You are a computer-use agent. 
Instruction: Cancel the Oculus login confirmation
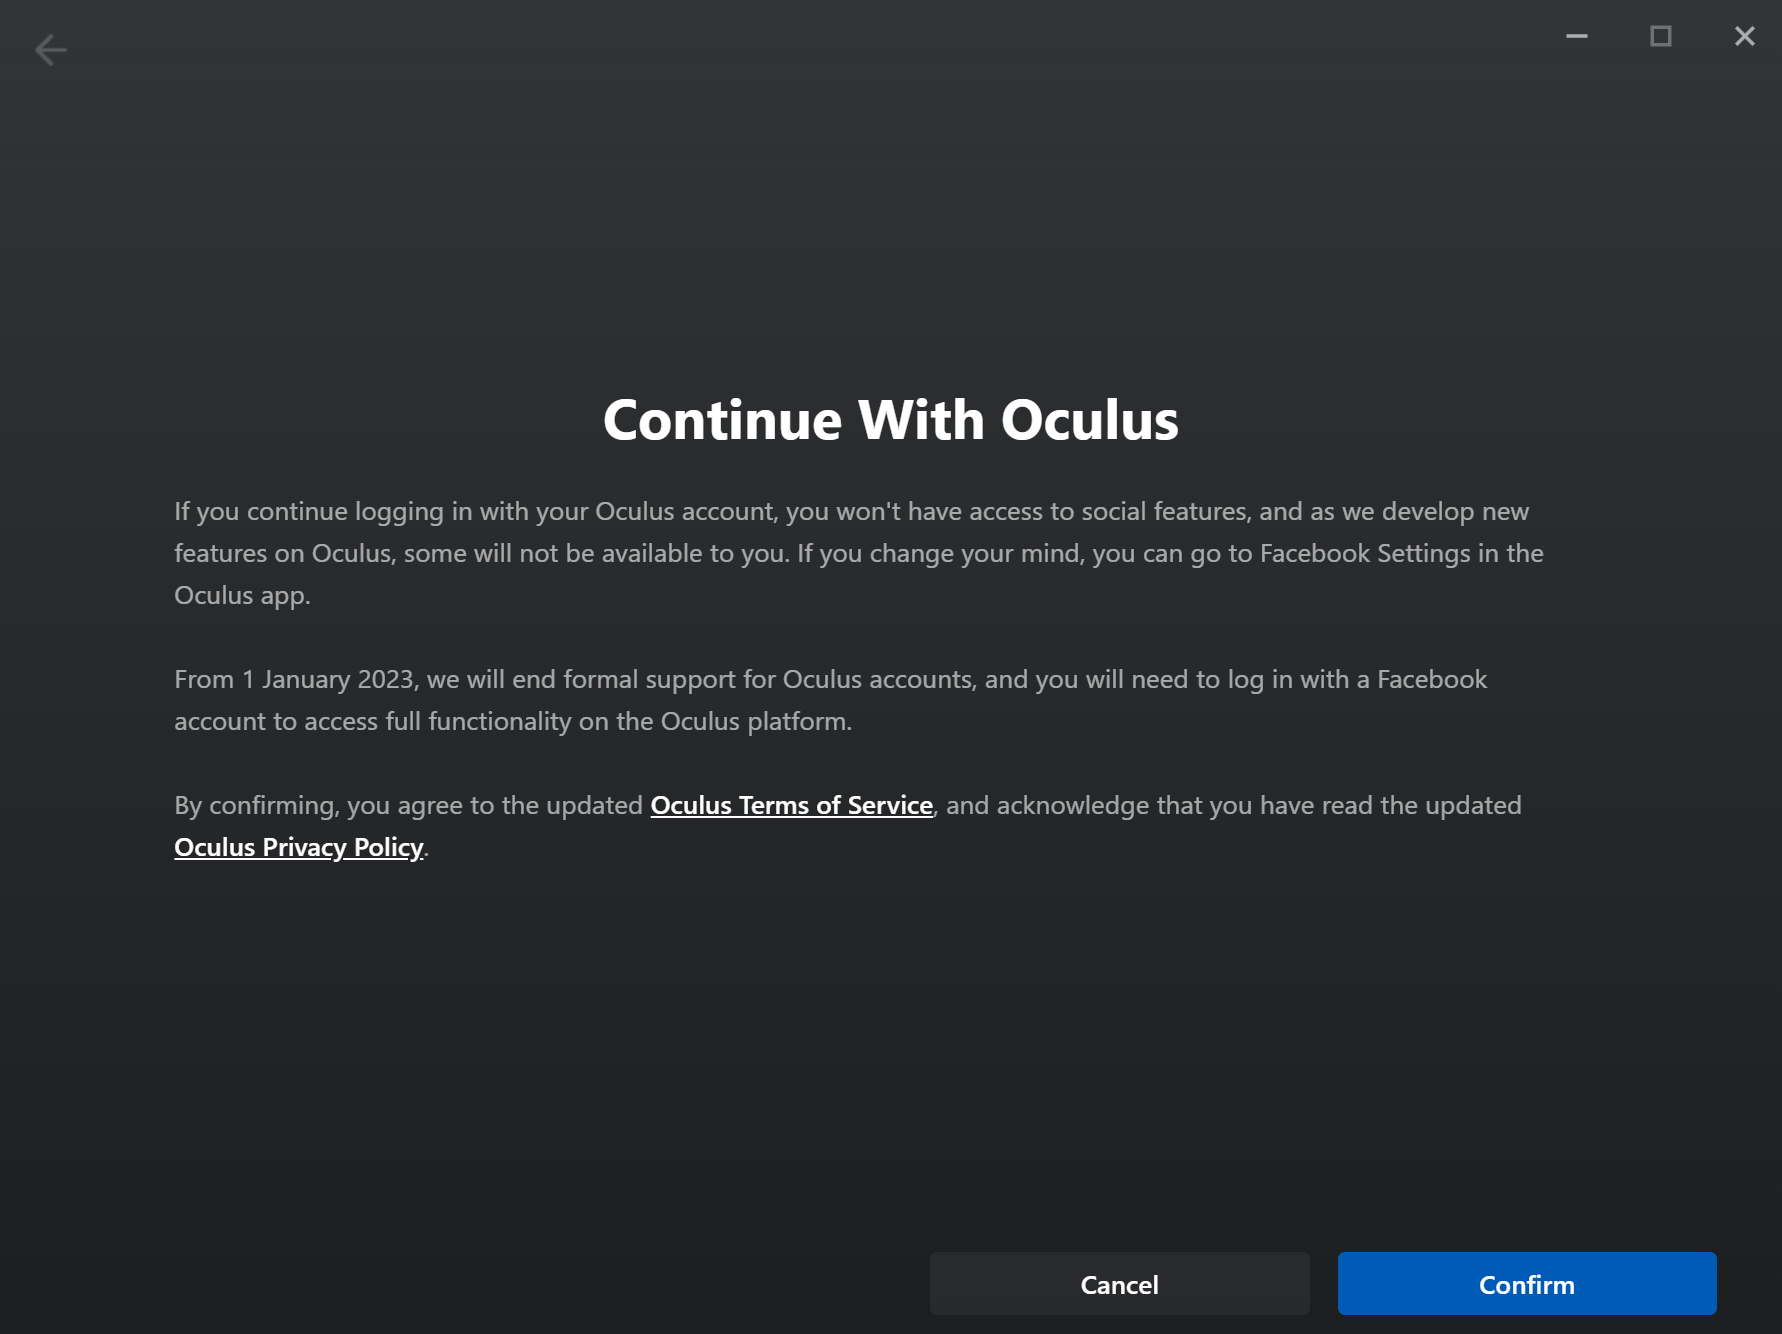click(1119, 1284)
